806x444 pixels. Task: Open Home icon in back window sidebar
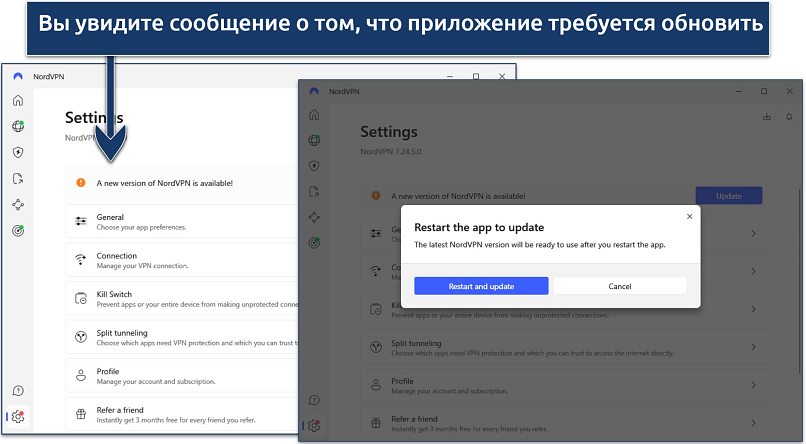pyautogui.click(x=18, y=100)
